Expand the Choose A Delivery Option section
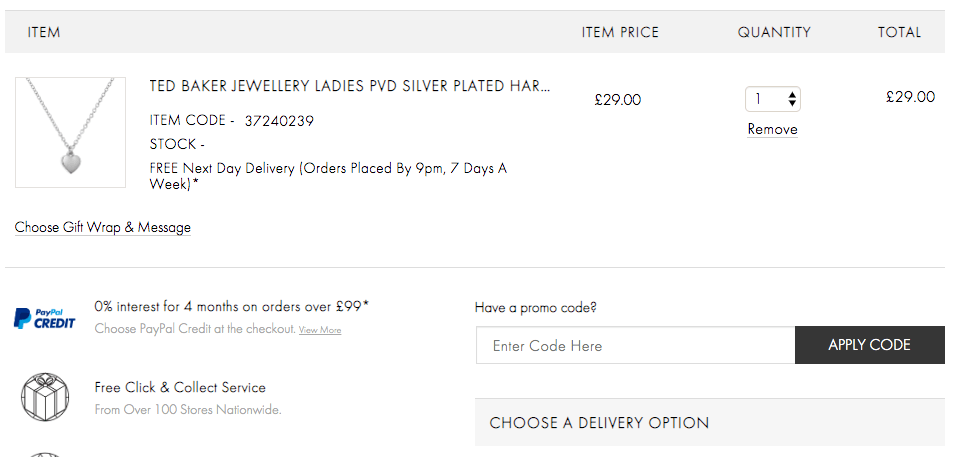 (x=710, y=423)
